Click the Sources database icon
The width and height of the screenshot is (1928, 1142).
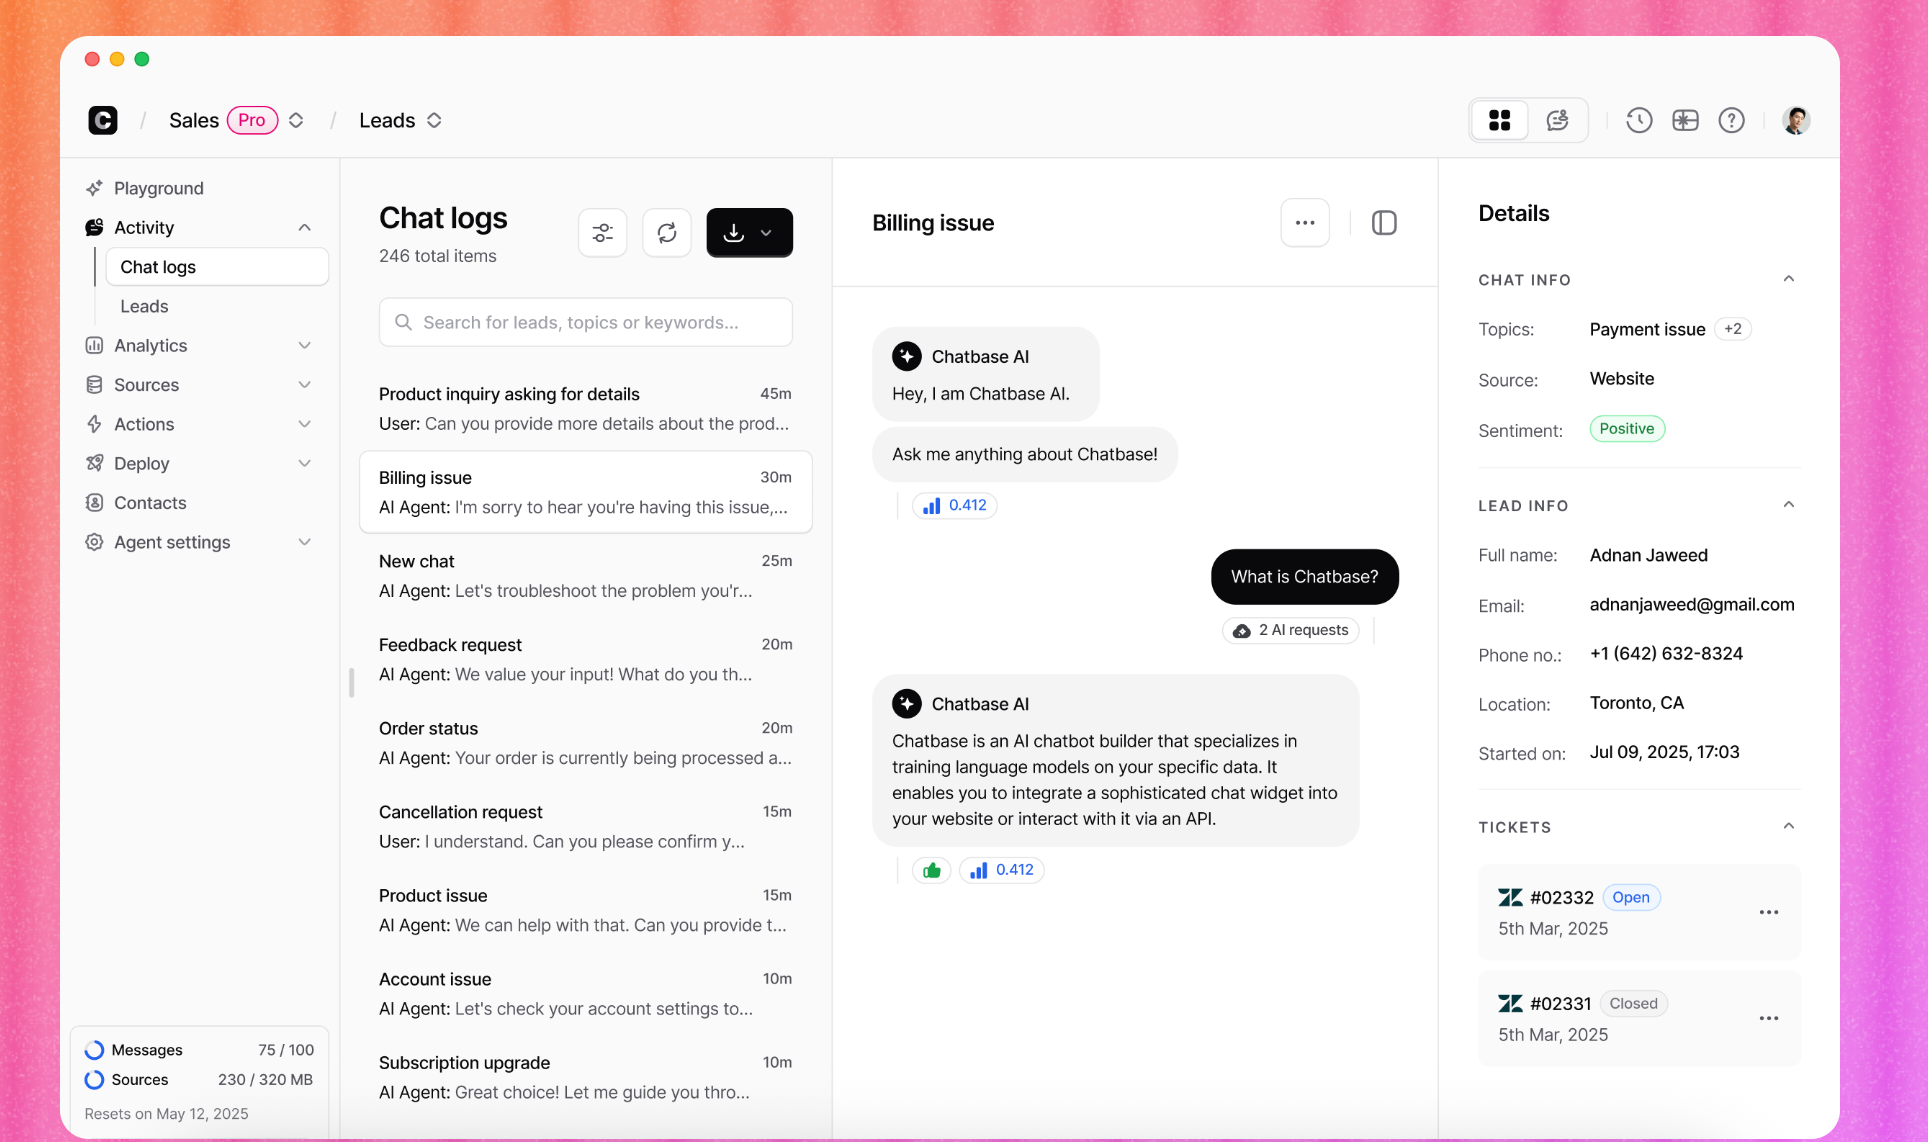tap(94, 385)
